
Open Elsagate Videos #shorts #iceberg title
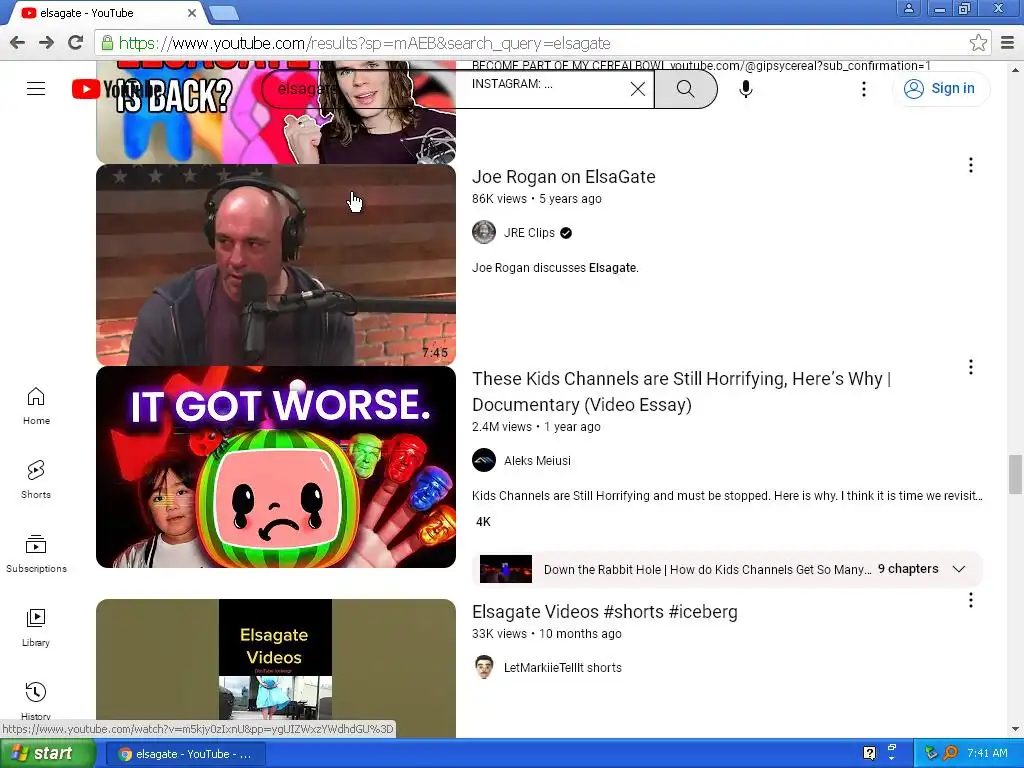pyautogui.click(x=605, y=612)
